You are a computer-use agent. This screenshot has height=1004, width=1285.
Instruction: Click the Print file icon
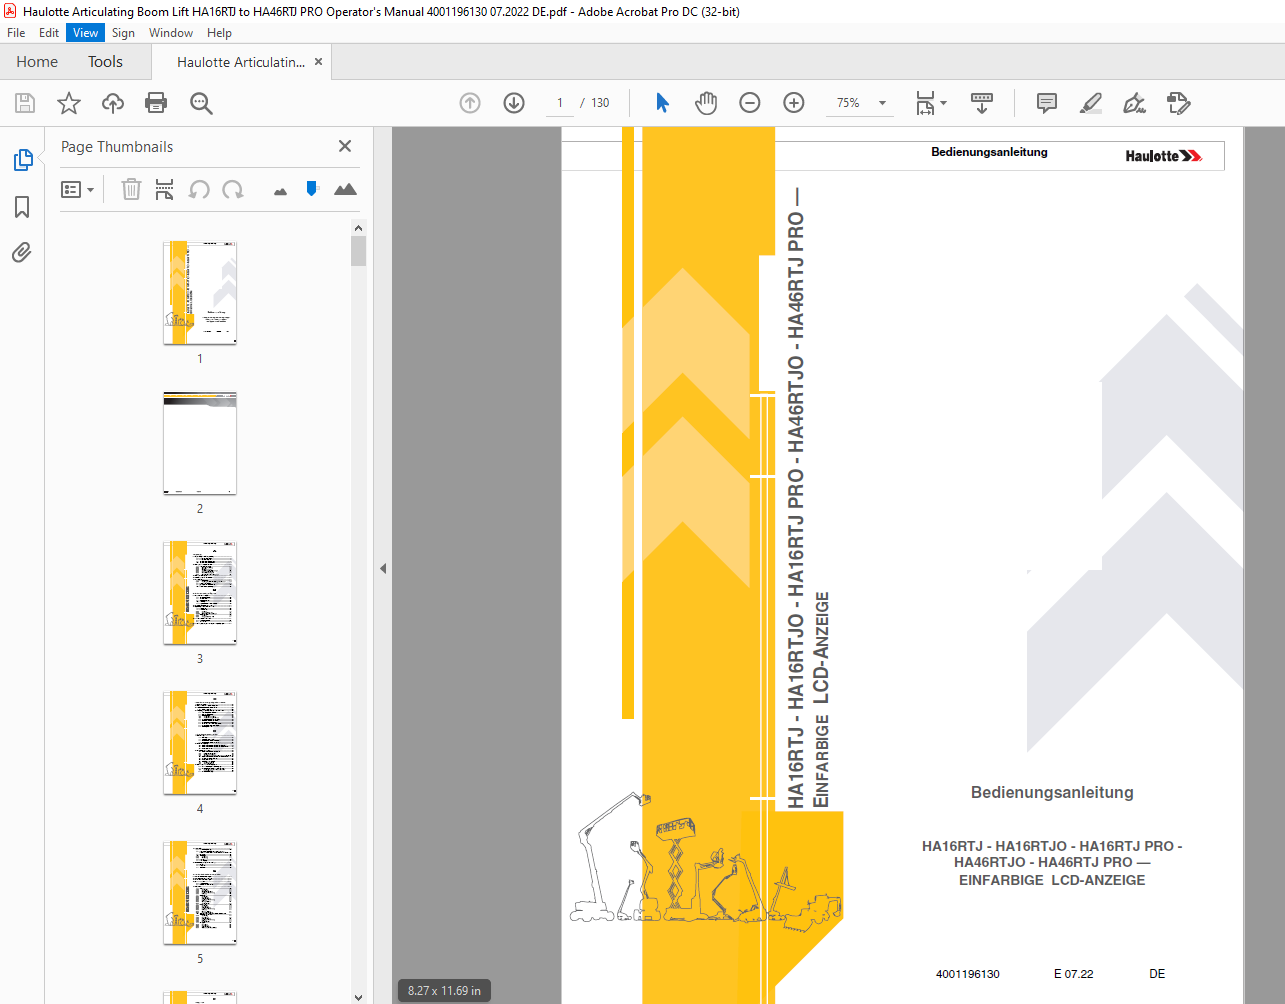tap(156, 103)
